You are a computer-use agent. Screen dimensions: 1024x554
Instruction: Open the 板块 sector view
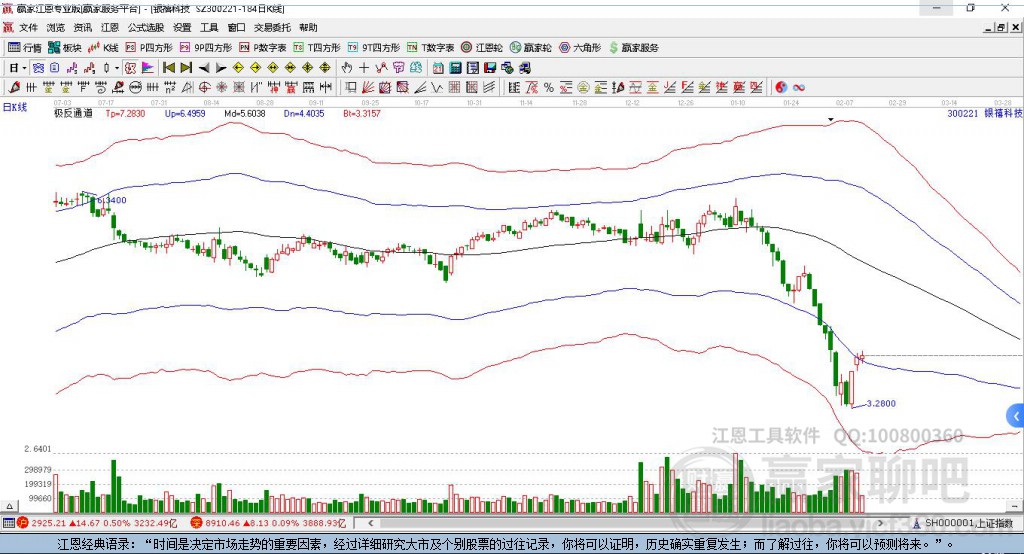tap(64, 48)
